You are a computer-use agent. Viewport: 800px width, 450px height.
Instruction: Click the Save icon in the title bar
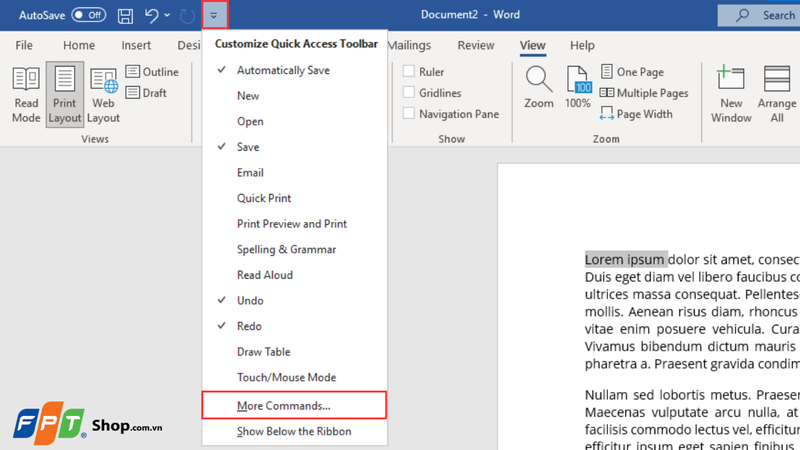(125, 15)
